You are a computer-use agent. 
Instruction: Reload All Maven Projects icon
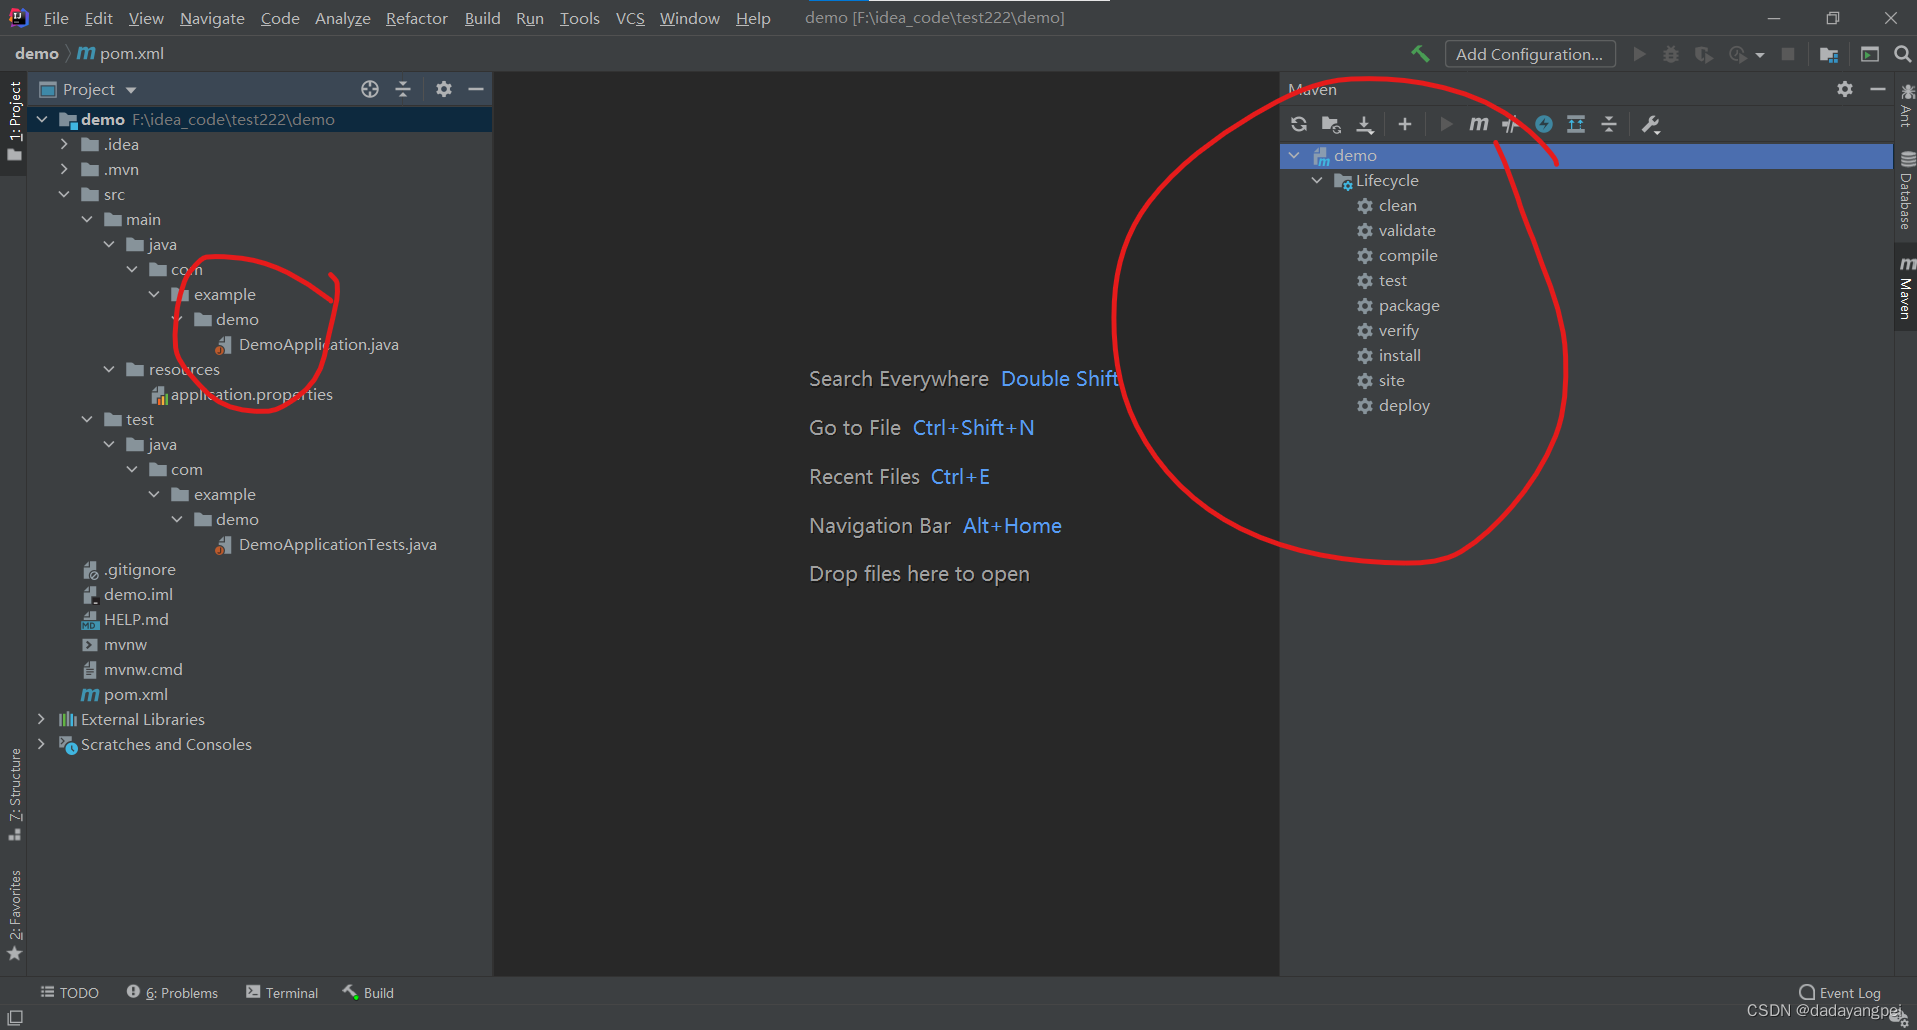pos(1299,124)
